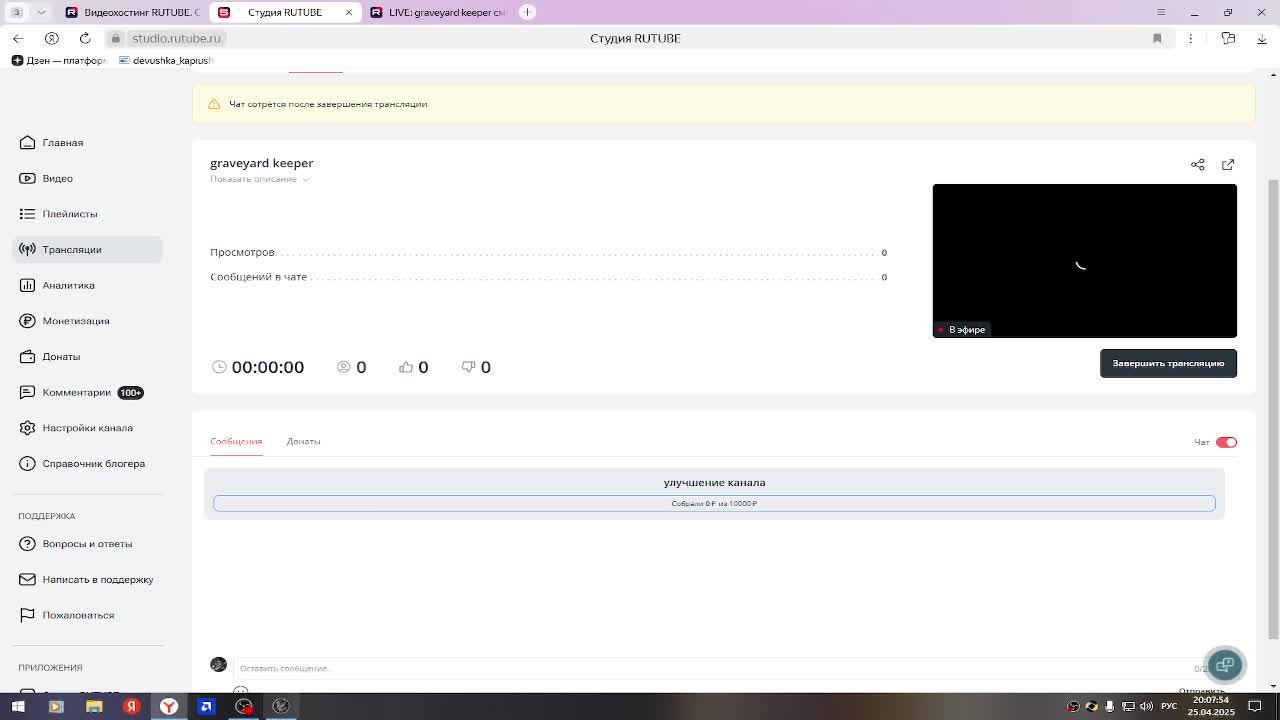This screenshot has width=1280, height=720.
Task: Switch to the Донаты tab in chat
Action: coord(303,441)
